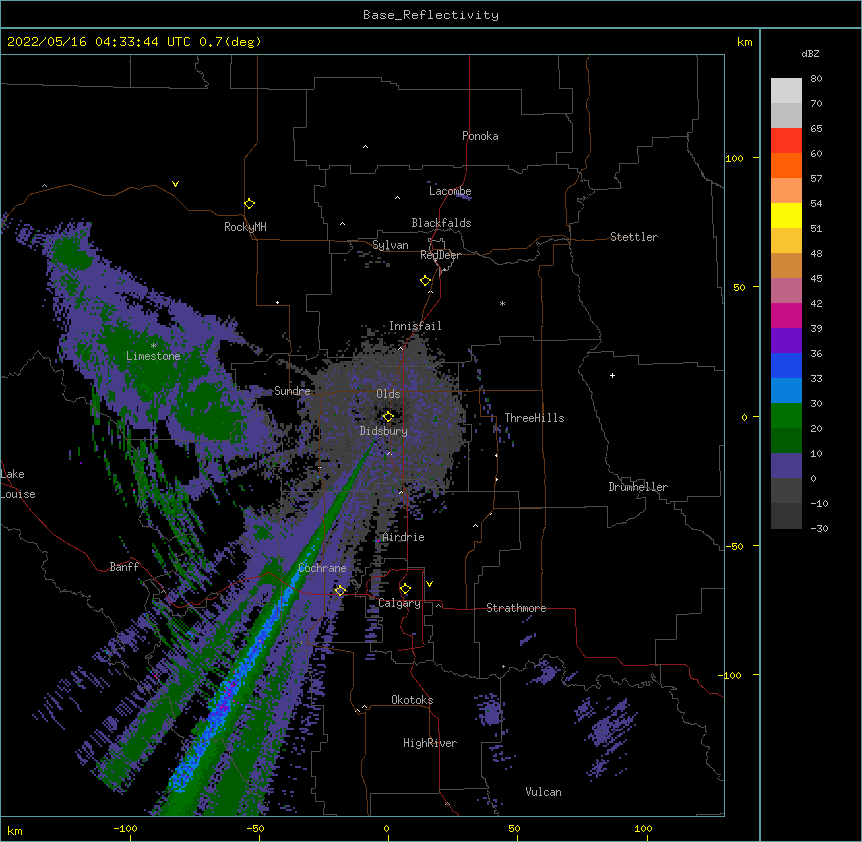Screen dimensions: 862x842
Task: Click the Lacombe city label
Action: point(450,191)
